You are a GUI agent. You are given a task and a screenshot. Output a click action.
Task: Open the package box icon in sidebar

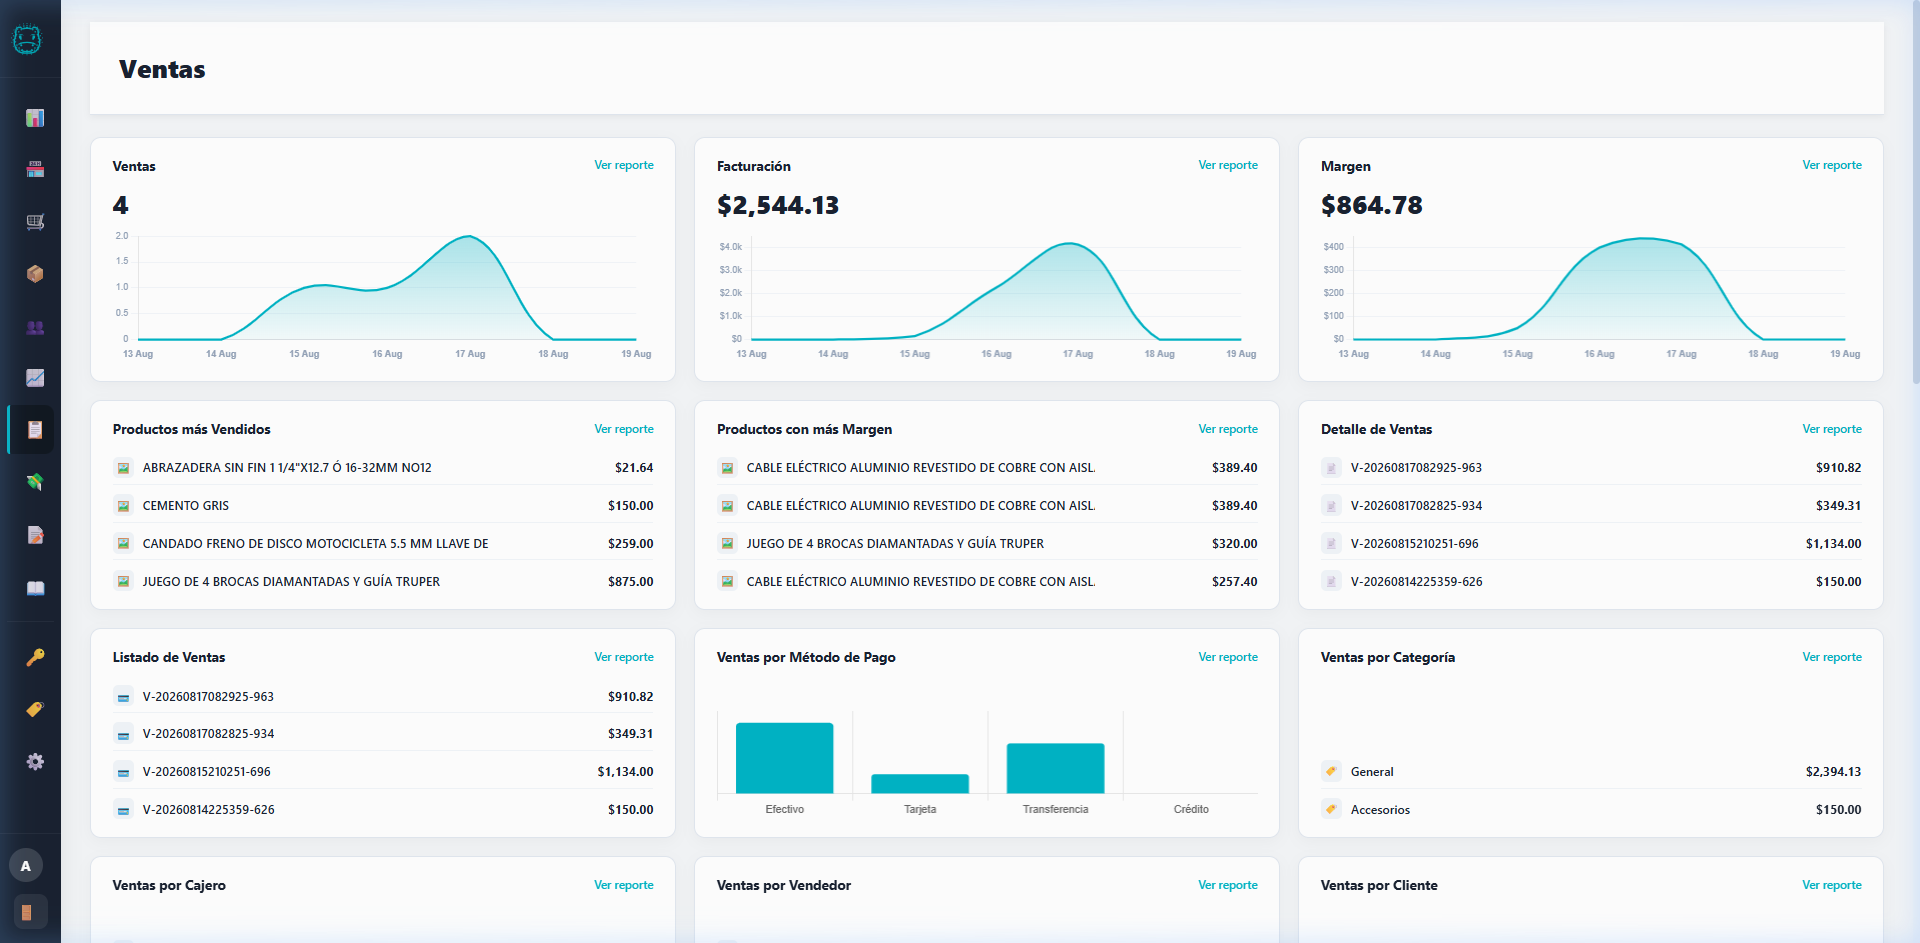click(35, 274)
